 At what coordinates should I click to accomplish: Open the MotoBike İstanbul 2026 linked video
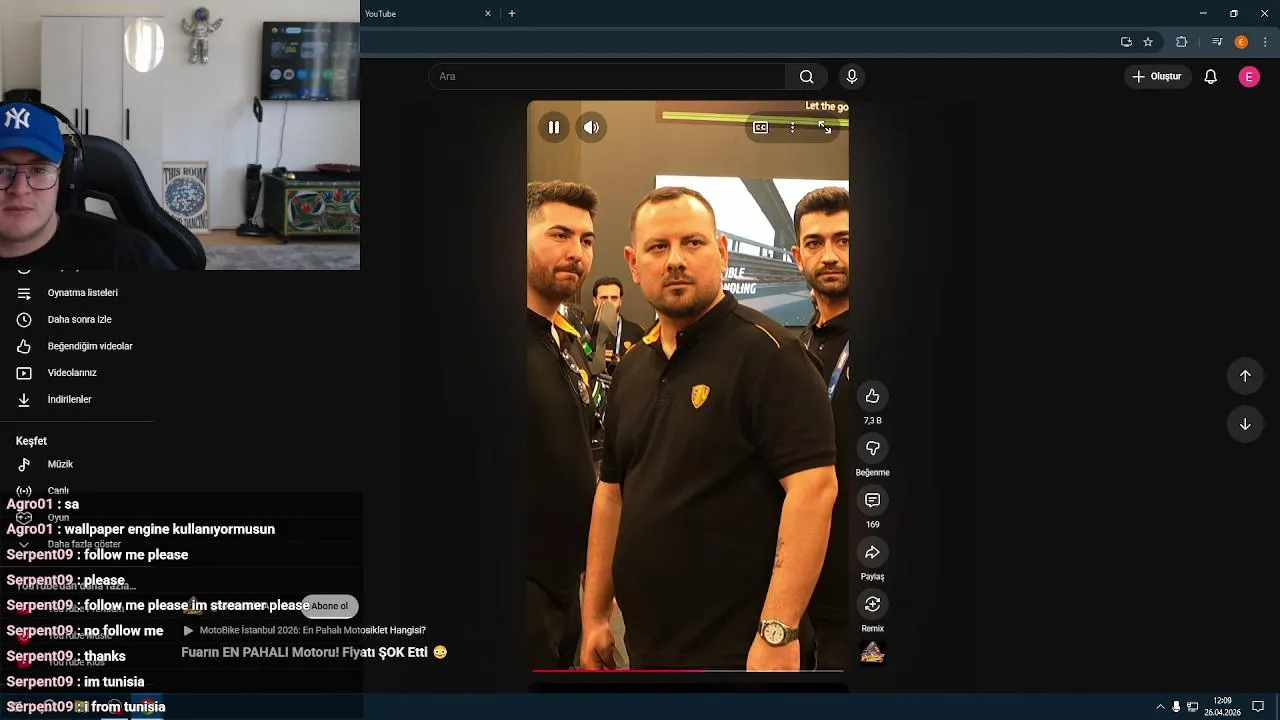click(x=305, y=631)
